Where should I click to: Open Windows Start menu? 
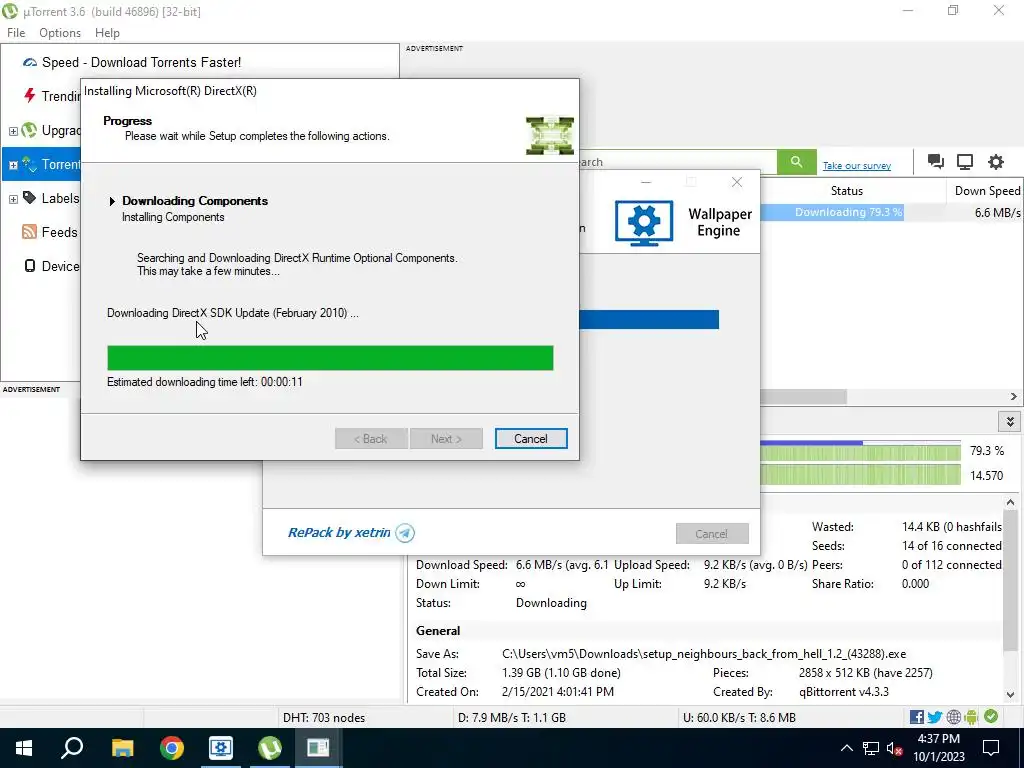tap(24, 748)
